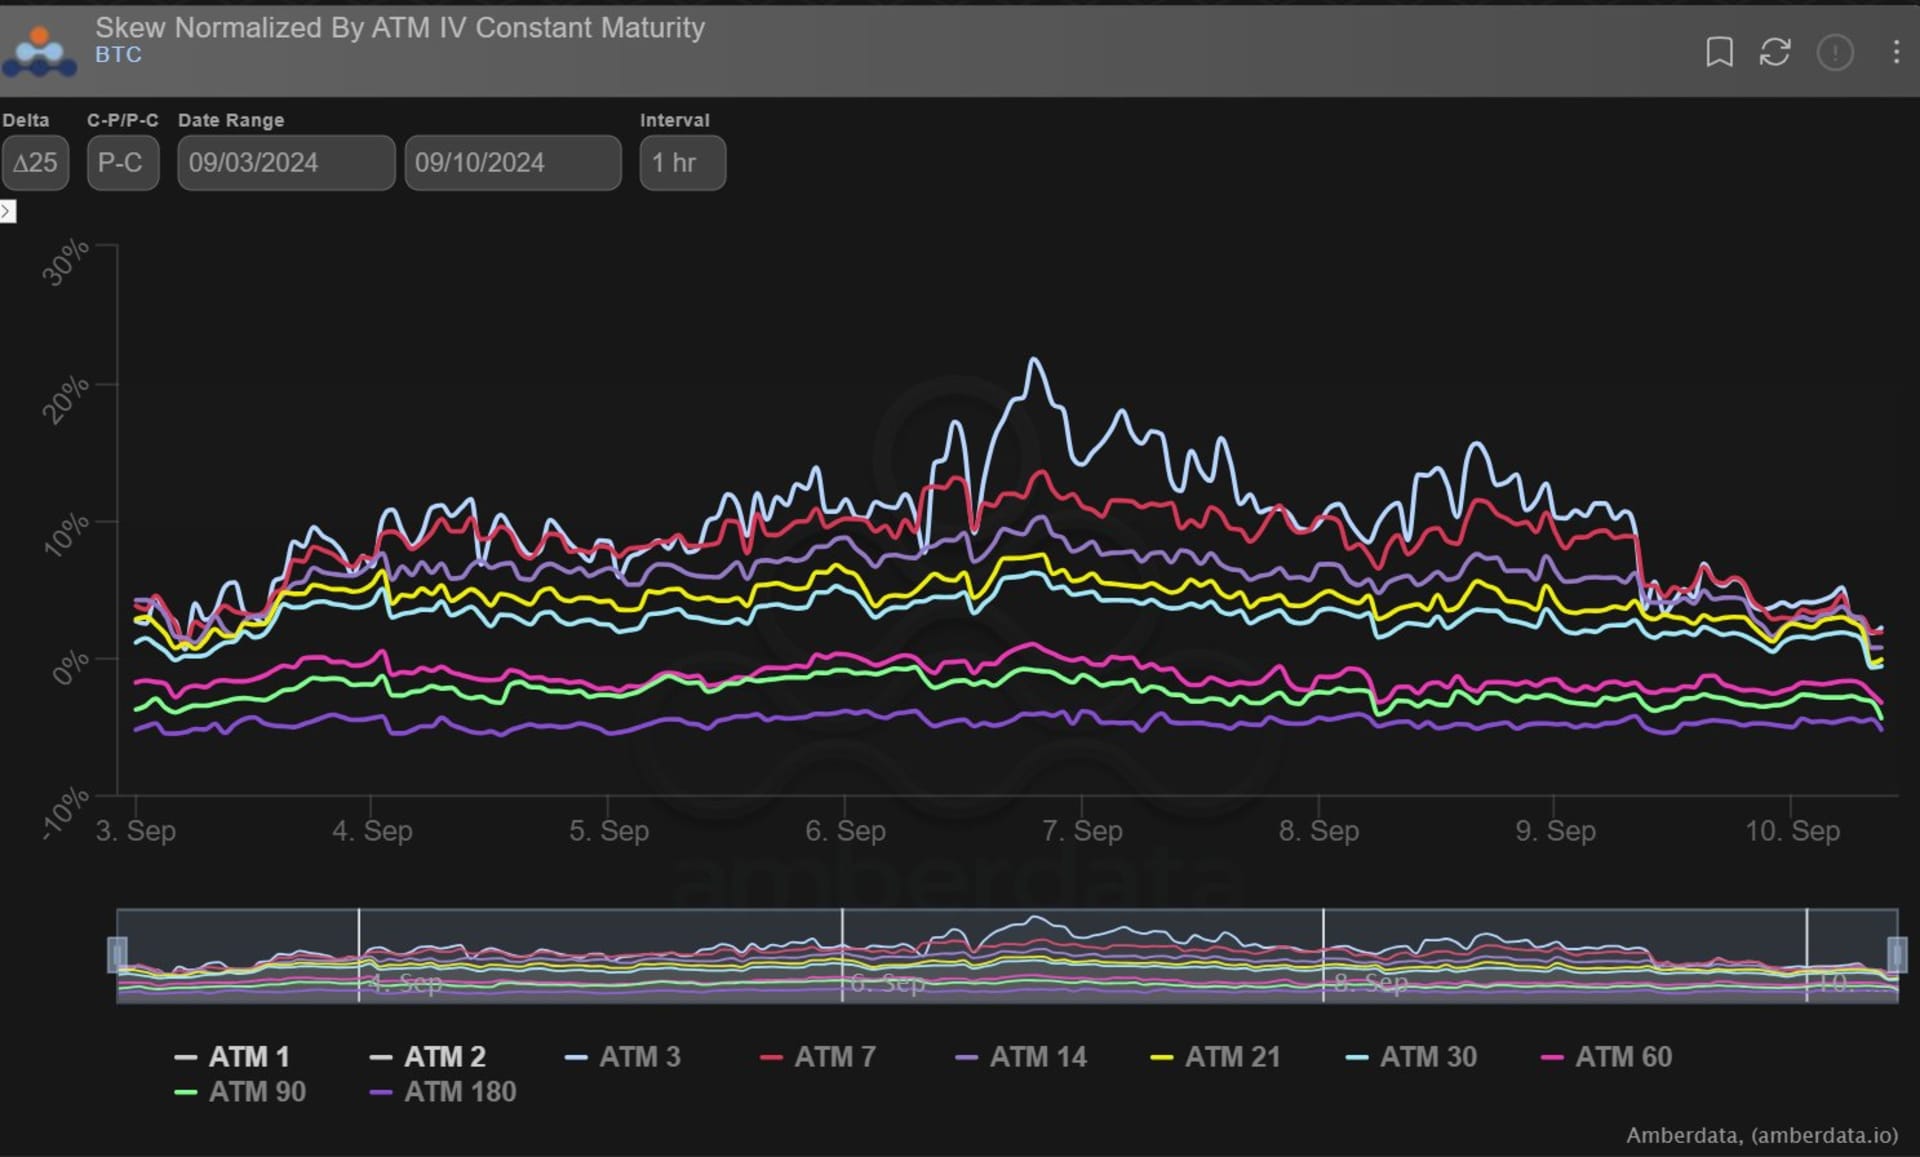Grab the right navigator range handle
Viewport: 1920px width, 1157px height.
1897,955
